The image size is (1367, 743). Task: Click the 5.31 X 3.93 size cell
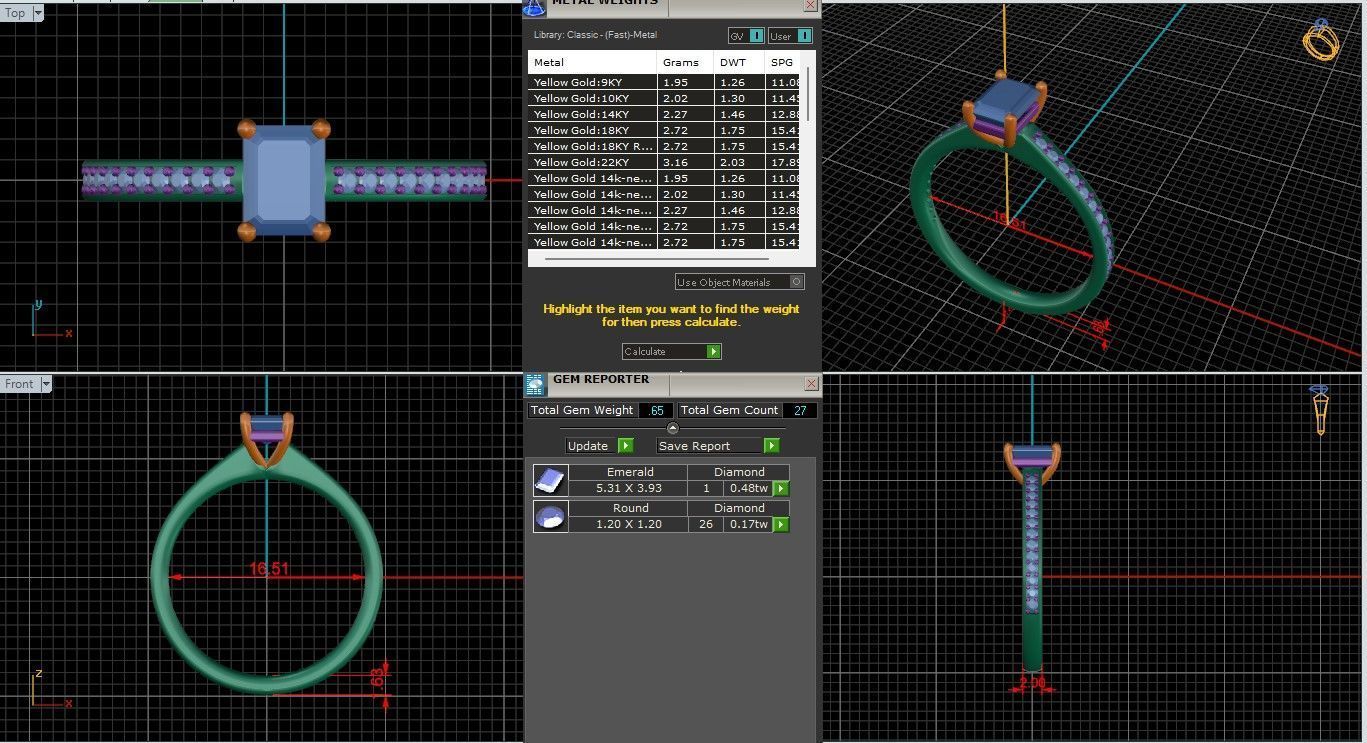[x=629, y=489]
